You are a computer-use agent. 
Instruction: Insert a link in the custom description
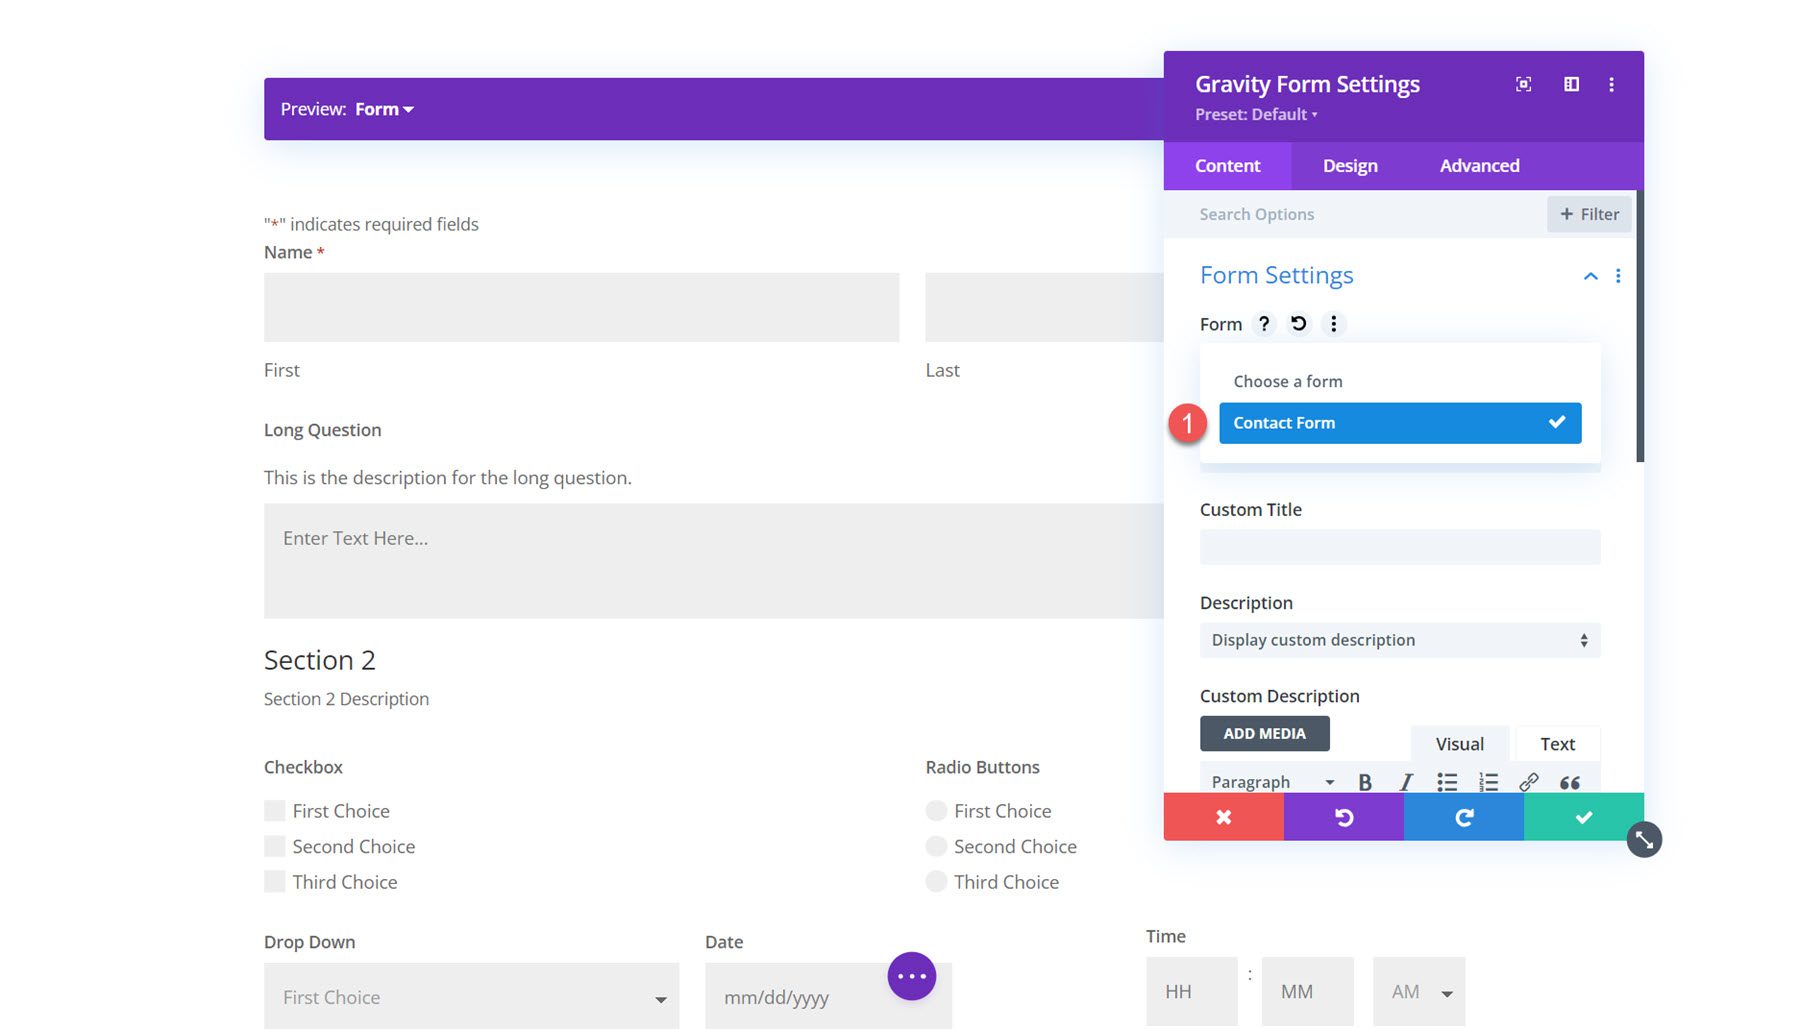[x=1528, y=781]
